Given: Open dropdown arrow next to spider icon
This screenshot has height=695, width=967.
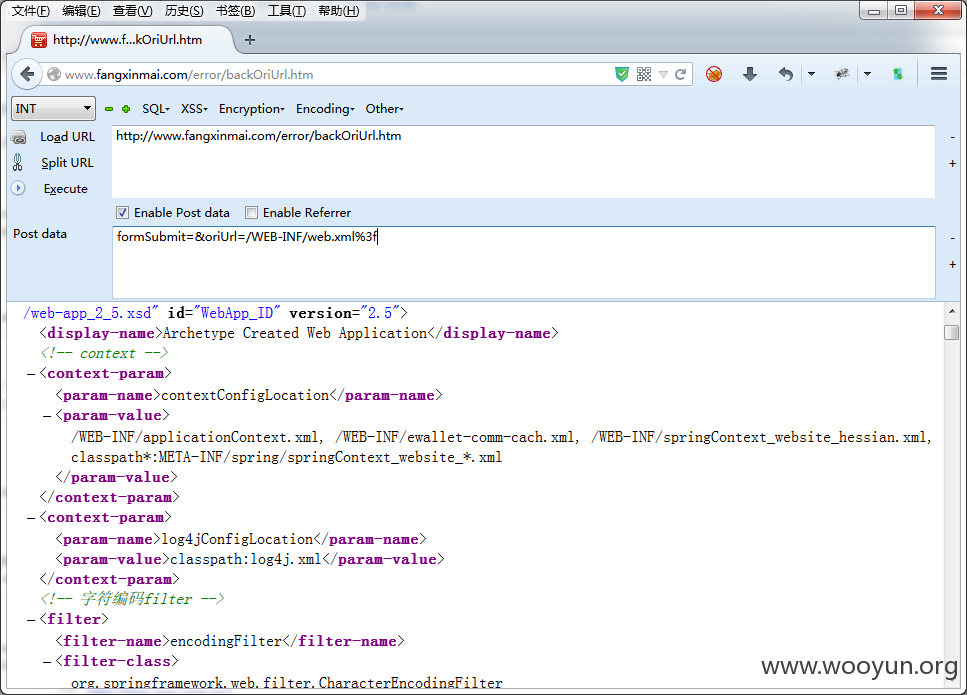Looking at the screenshot, I should coord(867,74).
